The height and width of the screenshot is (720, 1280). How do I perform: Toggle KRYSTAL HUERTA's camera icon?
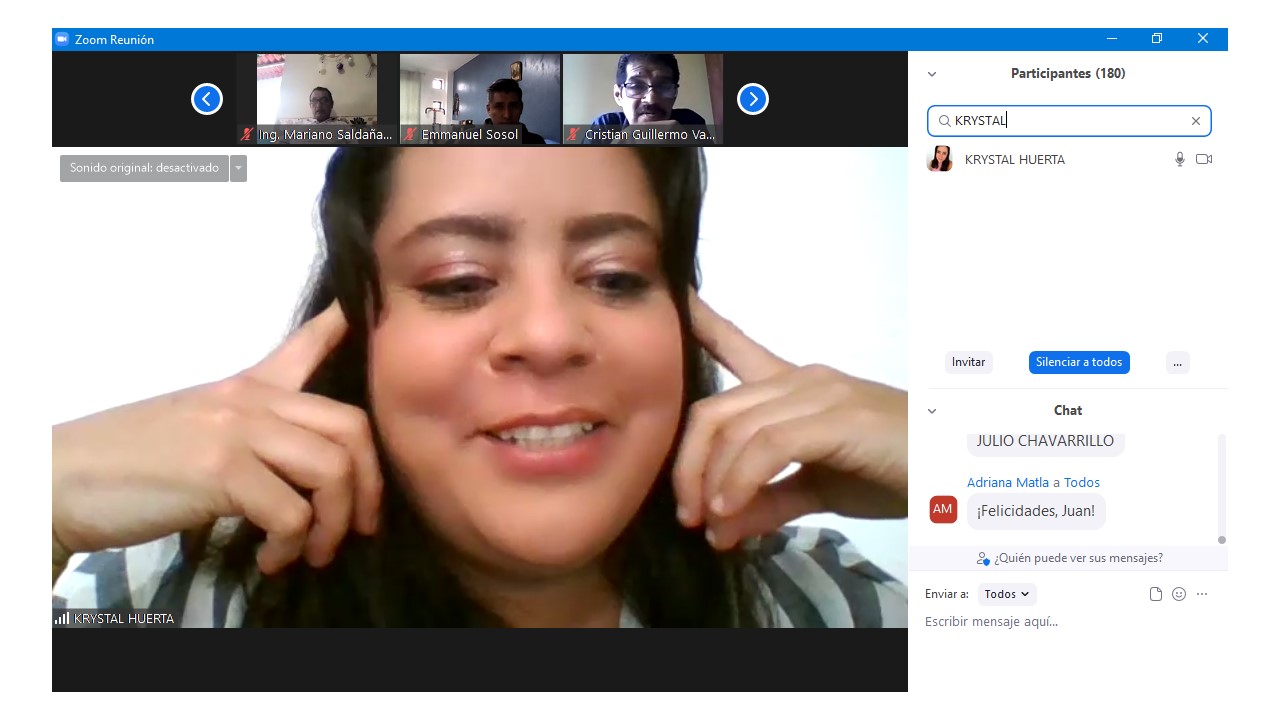[x=1204, y=159]
